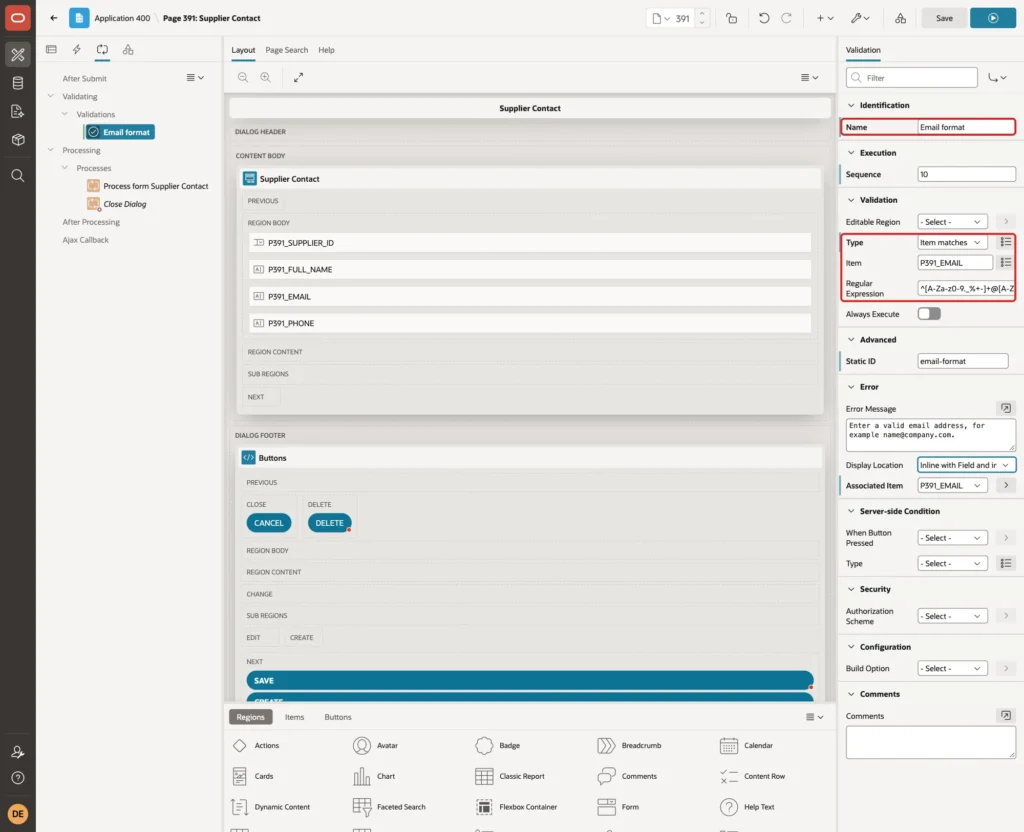Screen dimensions: 1024x832
Task: Open Authorization Scheme dropdown
Action: [952, 616]
